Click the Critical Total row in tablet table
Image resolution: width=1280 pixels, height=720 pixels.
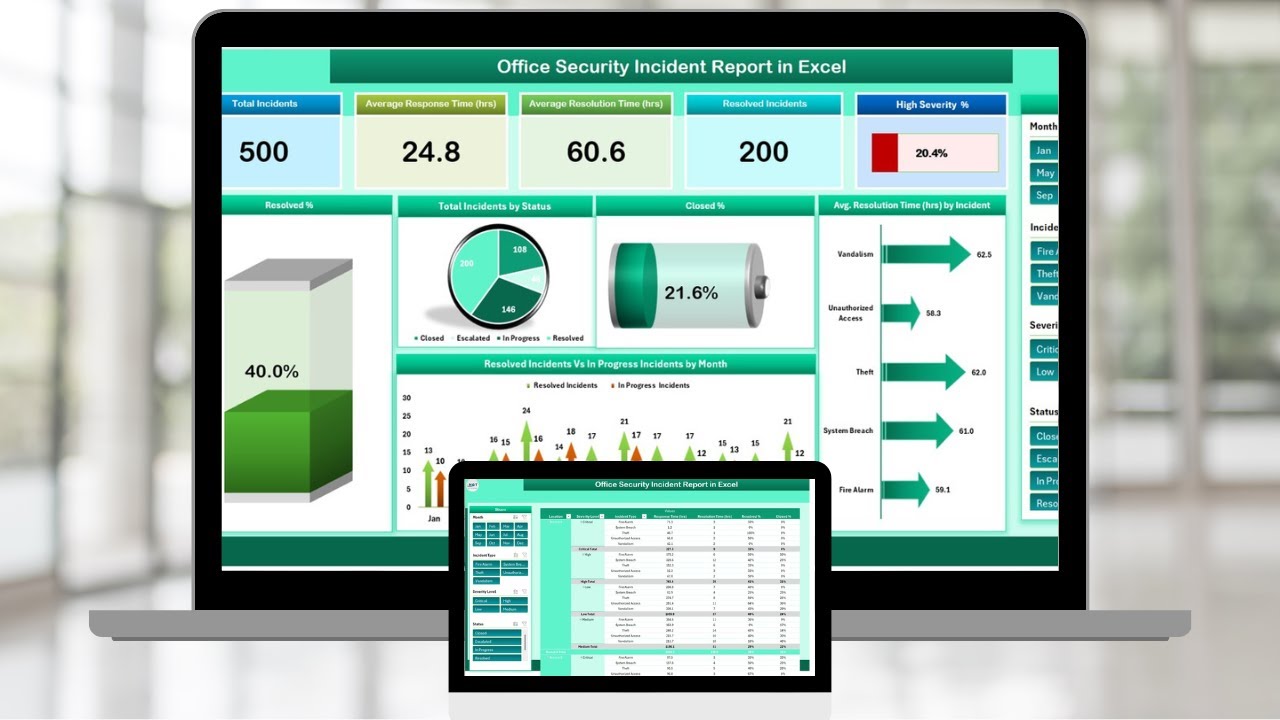tap(686, 549)
